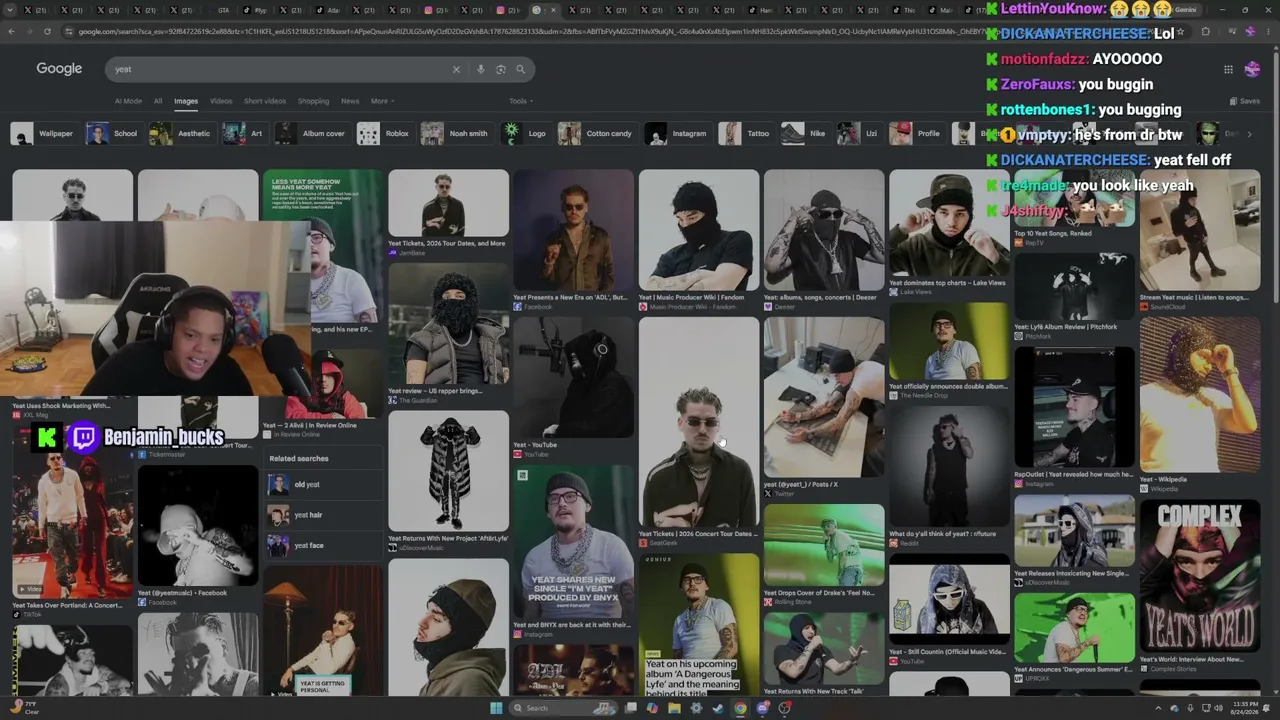The image size is (1280, 720).
Task: Switch to the News tab
Action: point(350,101)
